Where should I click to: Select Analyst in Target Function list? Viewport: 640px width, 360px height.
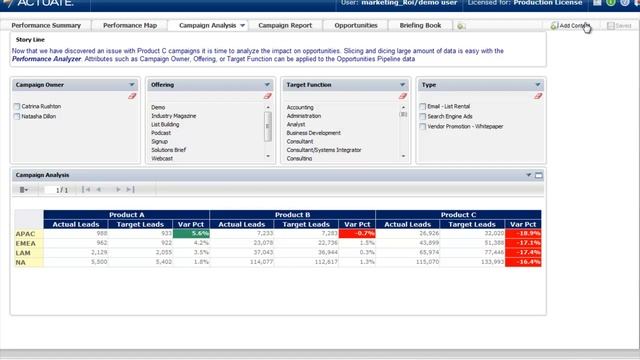pos(296,124)
